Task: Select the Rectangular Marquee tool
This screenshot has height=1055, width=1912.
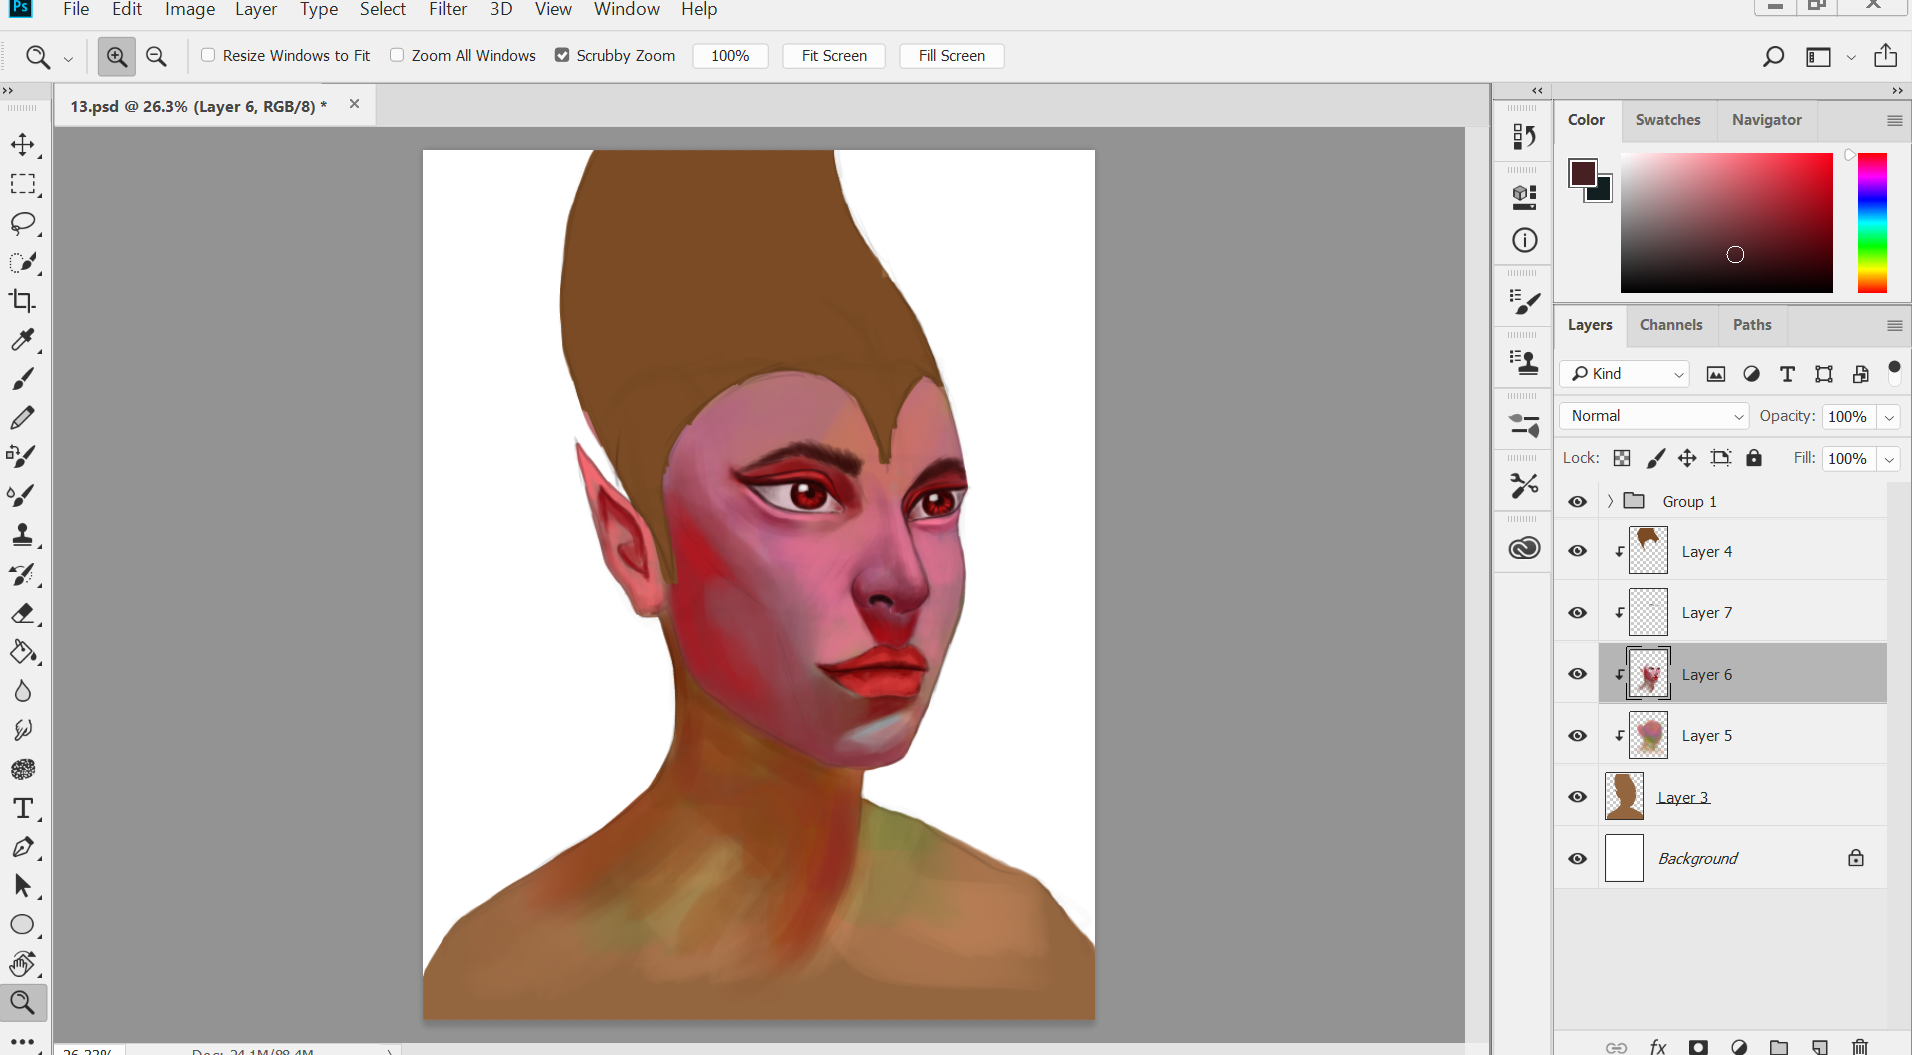Action: click(22, 184)
